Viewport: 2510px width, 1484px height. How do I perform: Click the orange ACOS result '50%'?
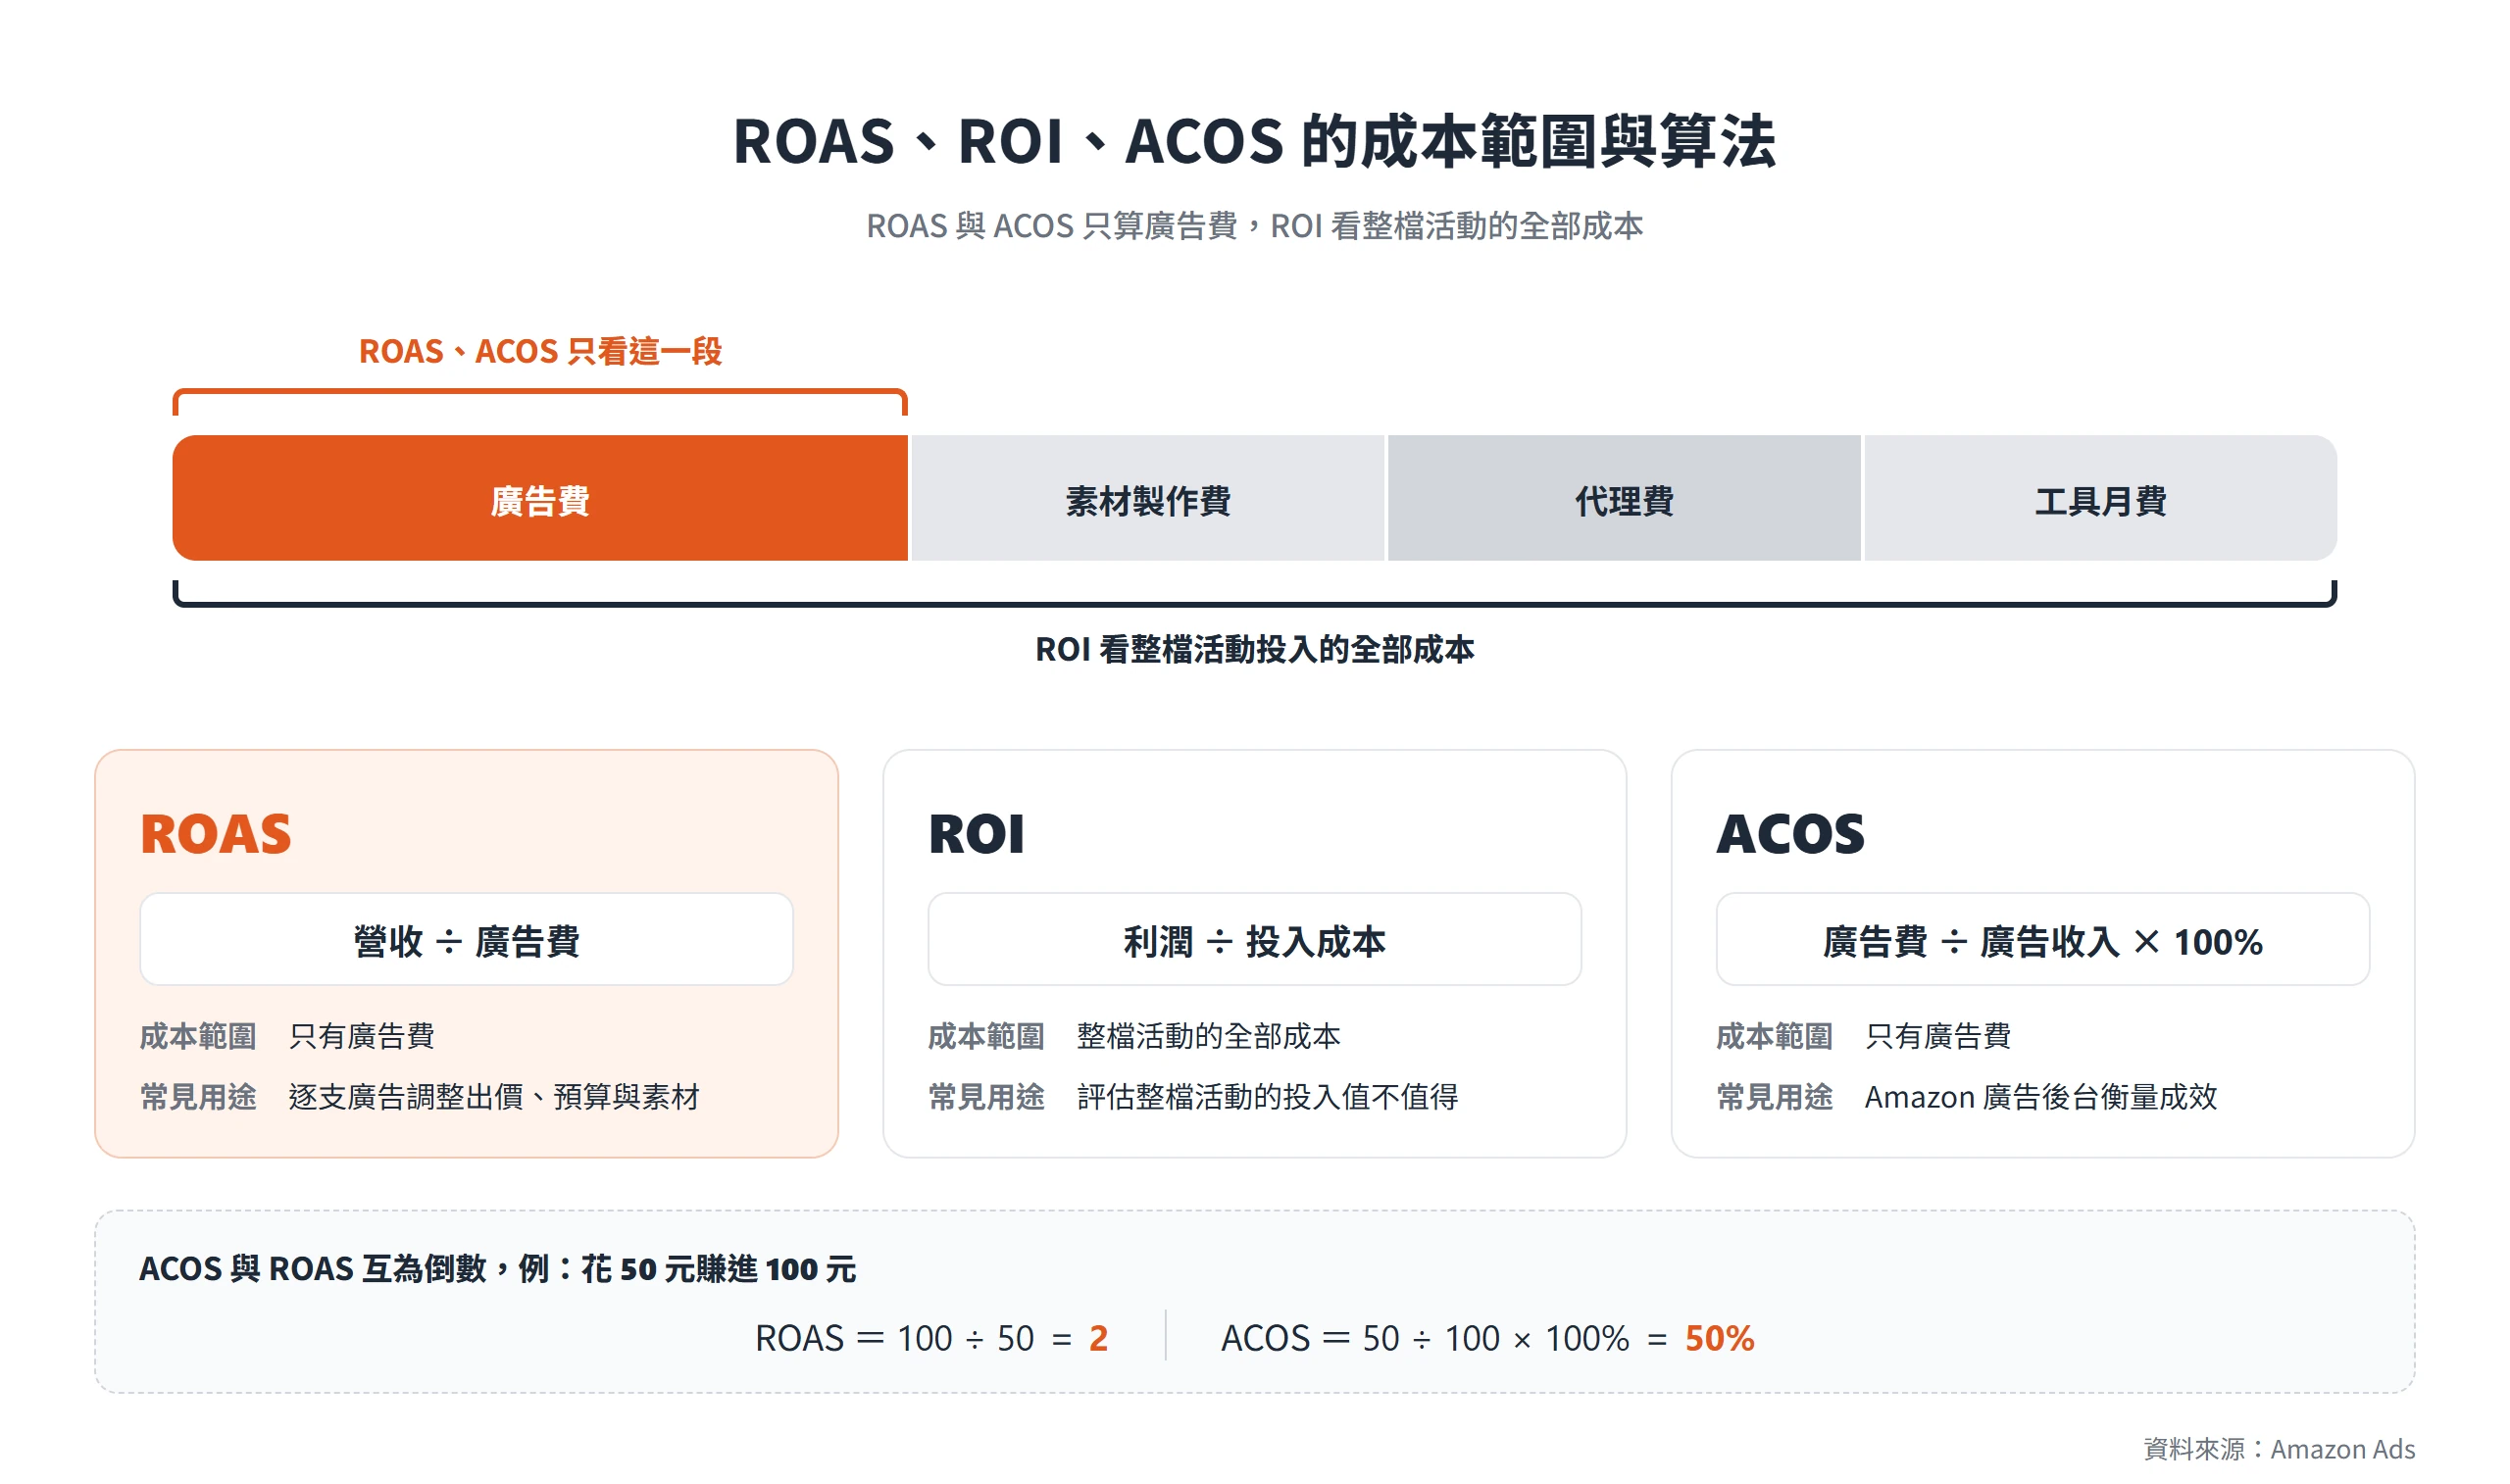point(1720,1338)
